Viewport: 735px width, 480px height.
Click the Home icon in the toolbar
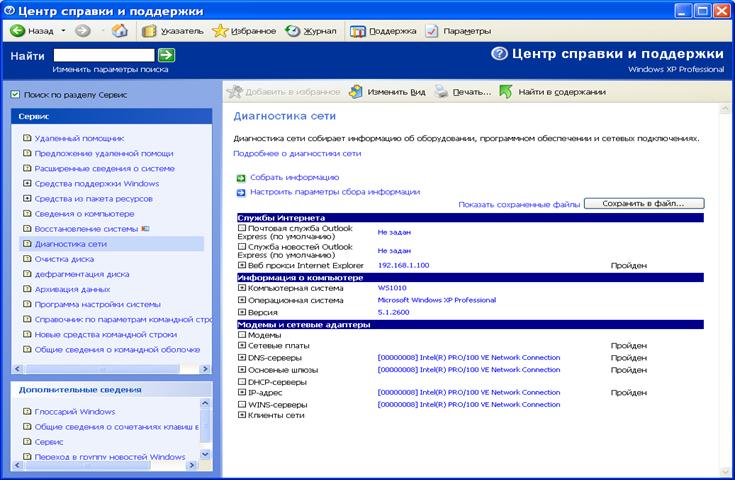tap(120, 31)
